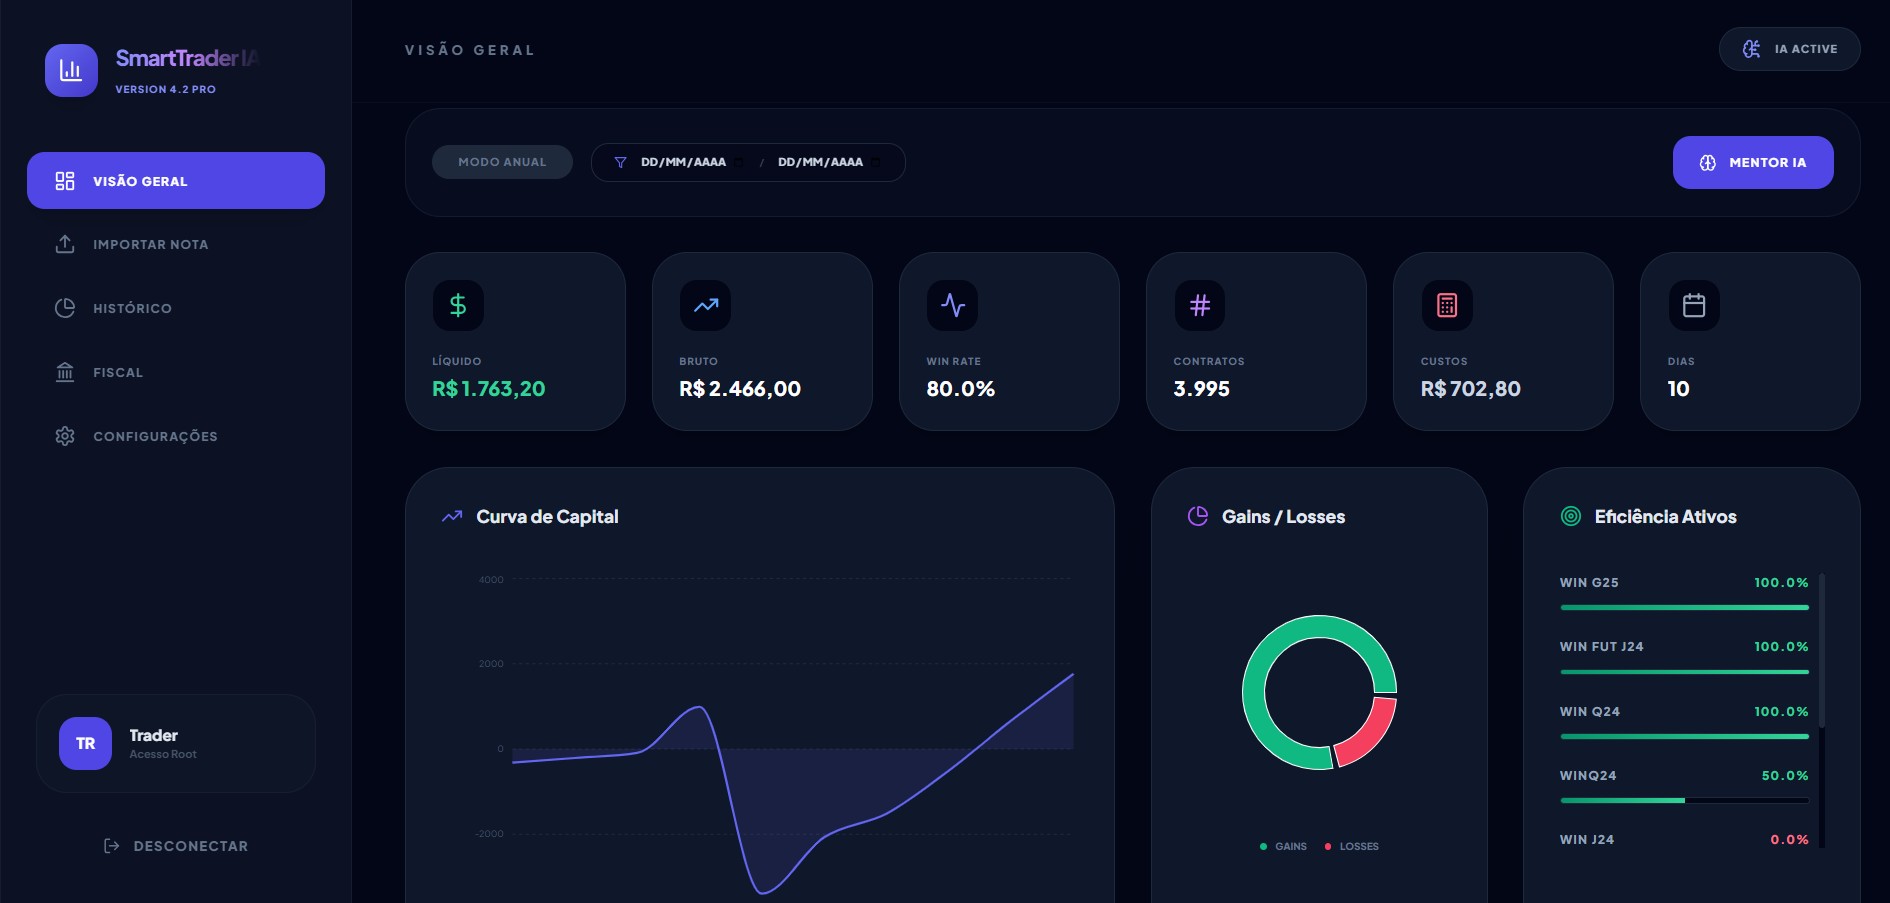This screenshot has width=1890, height=903.
Task: Click the SmartTrader IA logo icon
Action: click(71, 70)
